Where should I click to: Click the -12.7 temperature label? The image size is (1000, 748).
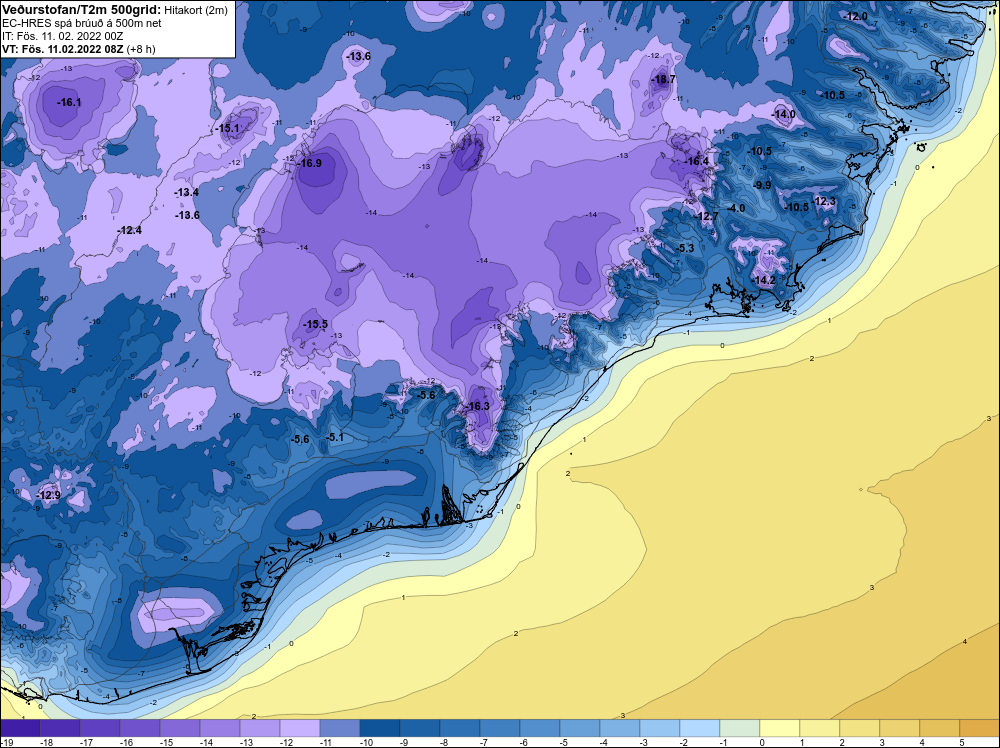pos(706,217)
